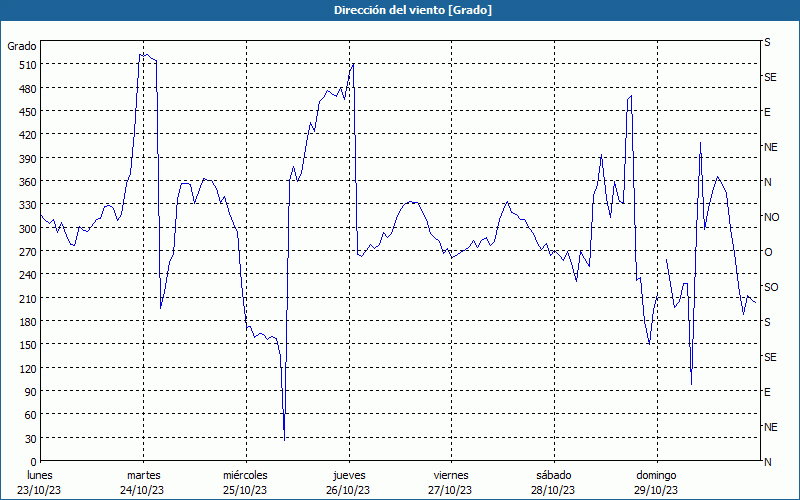800x500 pixels.
Task: Click the 'domingo' day label
Action: (656, 475)
